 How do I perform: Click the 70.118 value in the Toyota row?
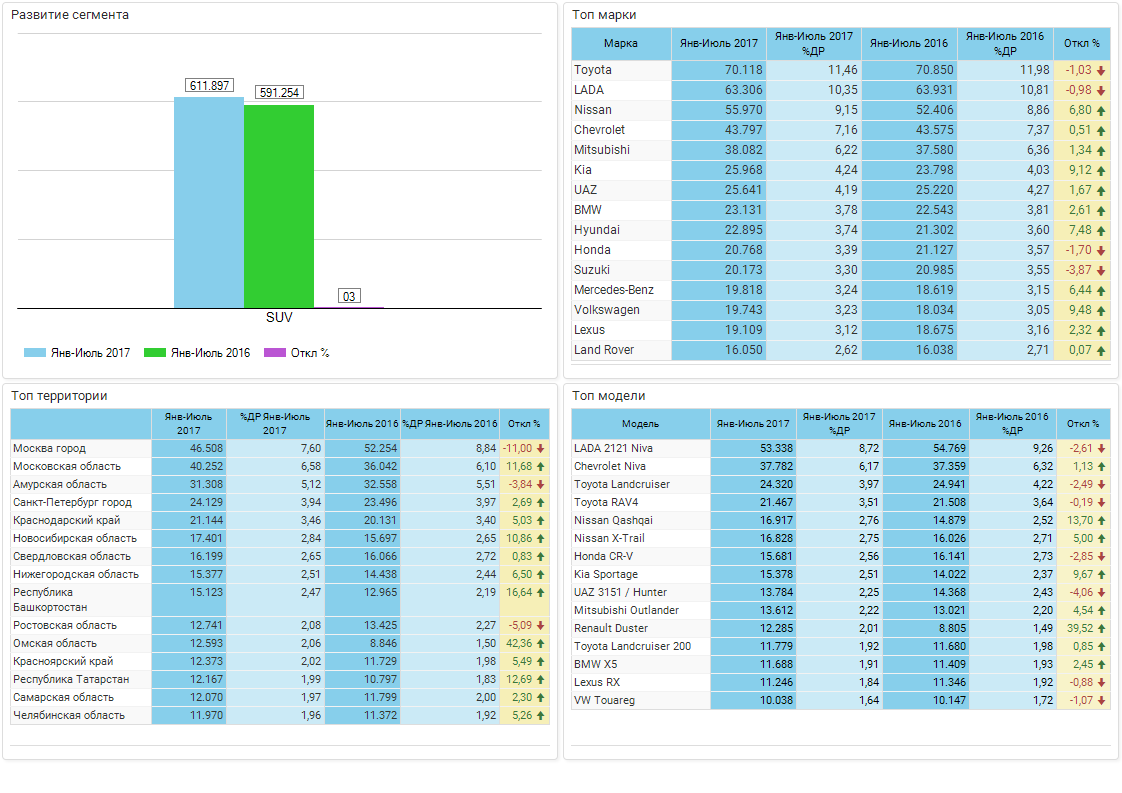click(x=744, y=70)
